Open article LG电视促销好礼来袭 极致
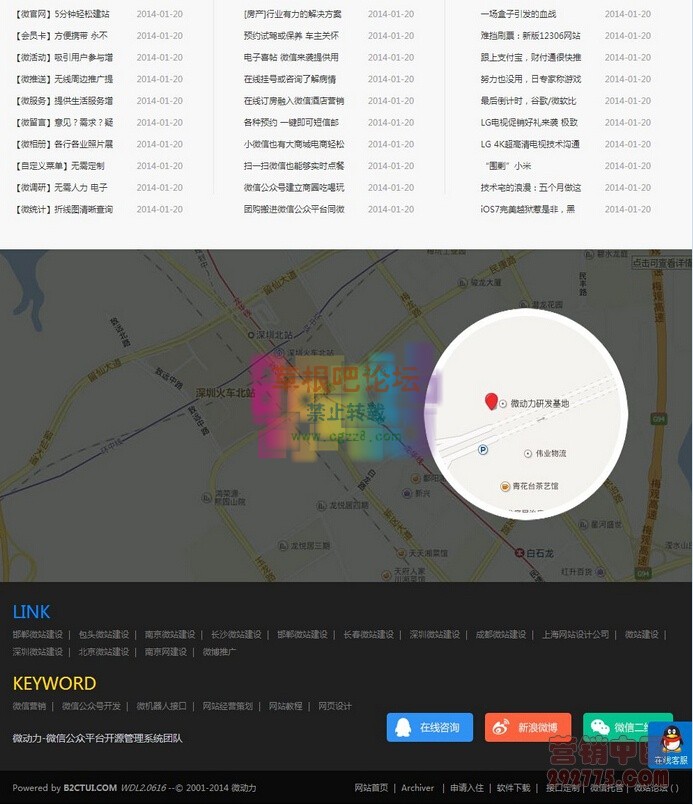Image resolution: width=693 pixels, height=805 pixels. 529,123
